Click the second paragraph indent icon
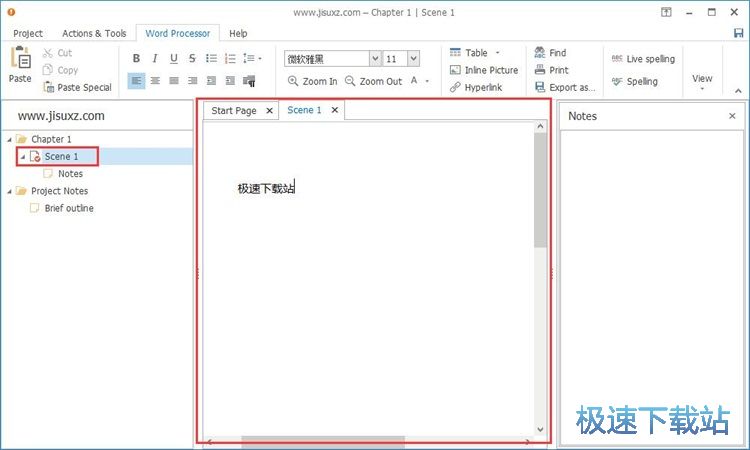Image resolution: width=750 pixels, height=450 pixels. pyautogui.click(x=230, y=81)
